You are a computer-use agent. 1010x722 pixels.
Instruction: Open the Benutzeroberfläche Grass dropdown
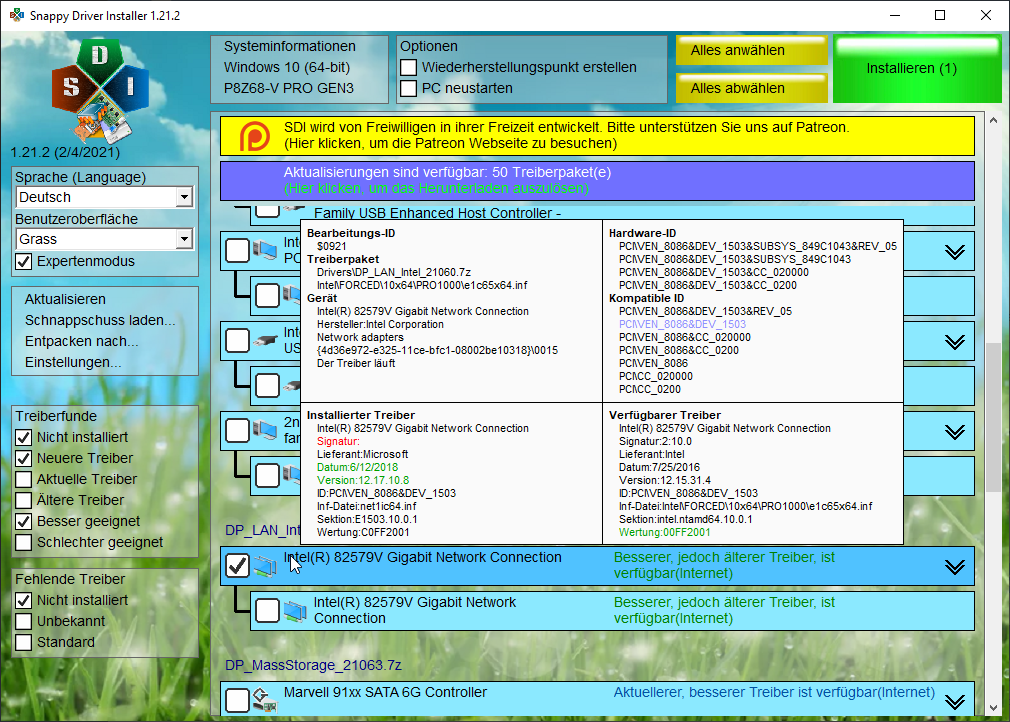coord(184,239)
